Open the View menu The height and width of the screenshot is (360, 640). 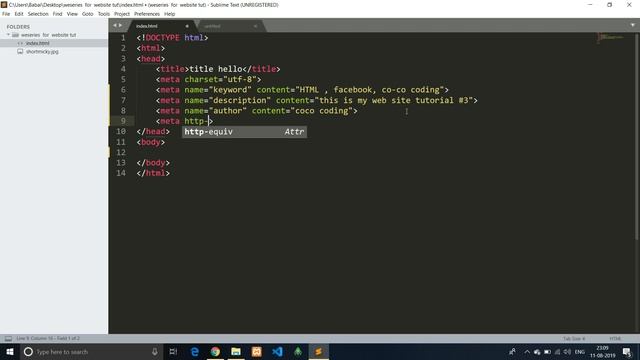coord(72,14)
